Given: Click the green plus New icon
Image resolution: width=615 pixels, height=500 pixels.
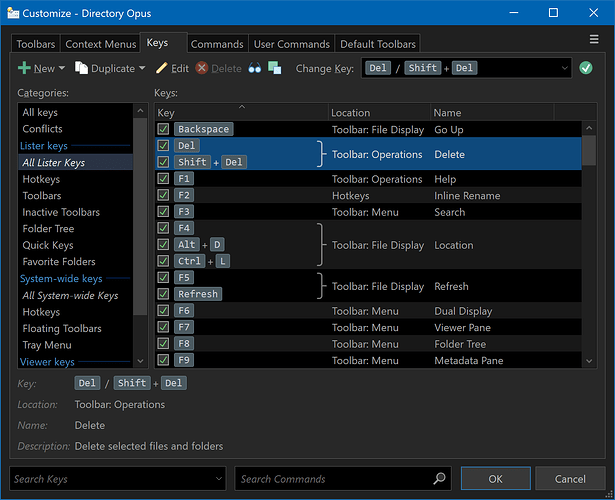Looking at the screenshot, I should 24,68.
